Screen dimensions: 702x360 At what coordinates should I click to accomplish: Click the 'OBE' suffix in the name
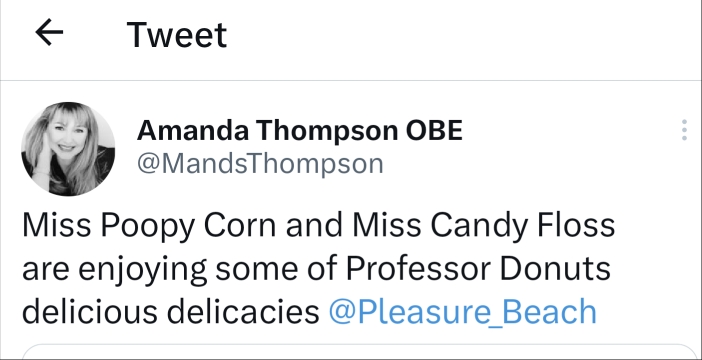coord(434,130)
